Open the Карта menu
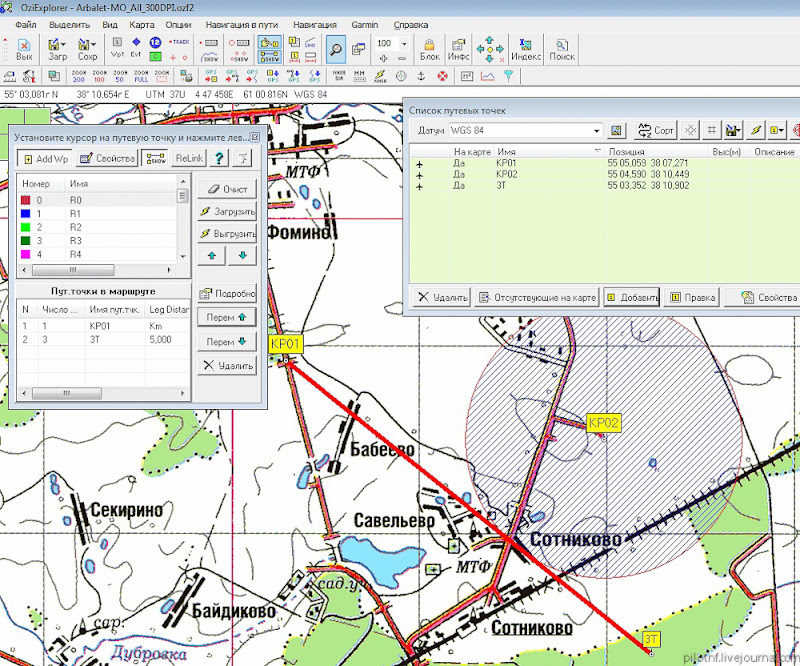 [x=141, y=24]
